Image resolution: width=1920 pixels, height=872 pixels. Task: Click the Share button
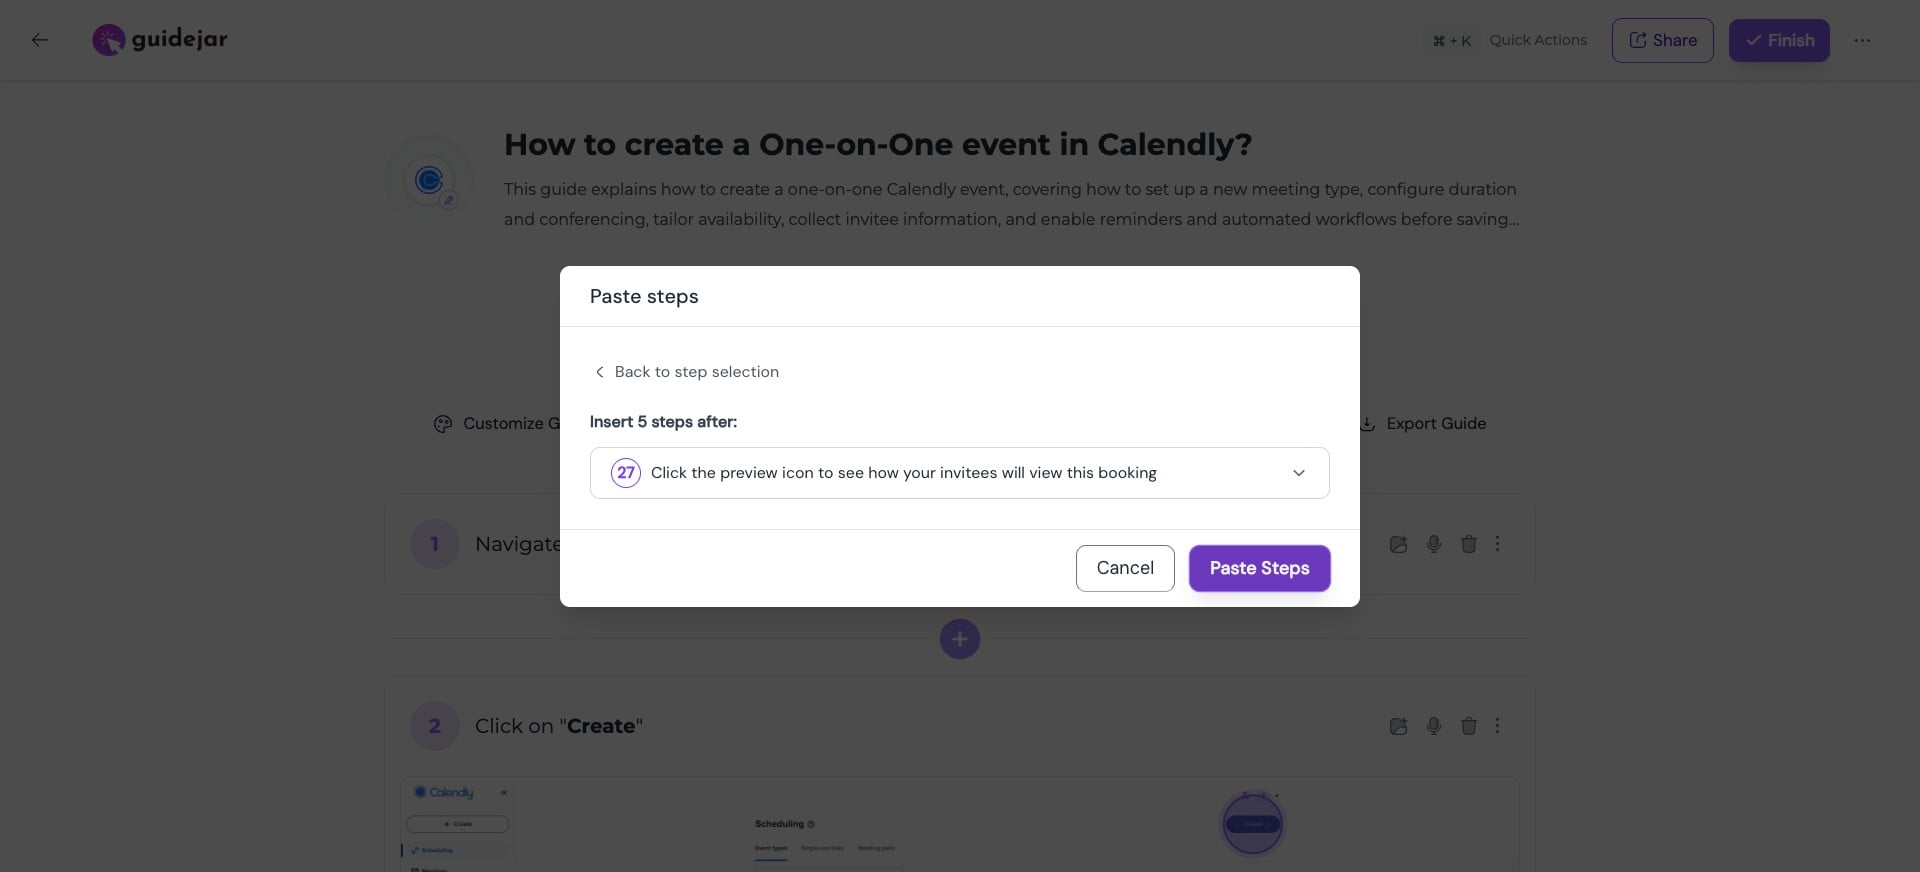coord(1662,40)
